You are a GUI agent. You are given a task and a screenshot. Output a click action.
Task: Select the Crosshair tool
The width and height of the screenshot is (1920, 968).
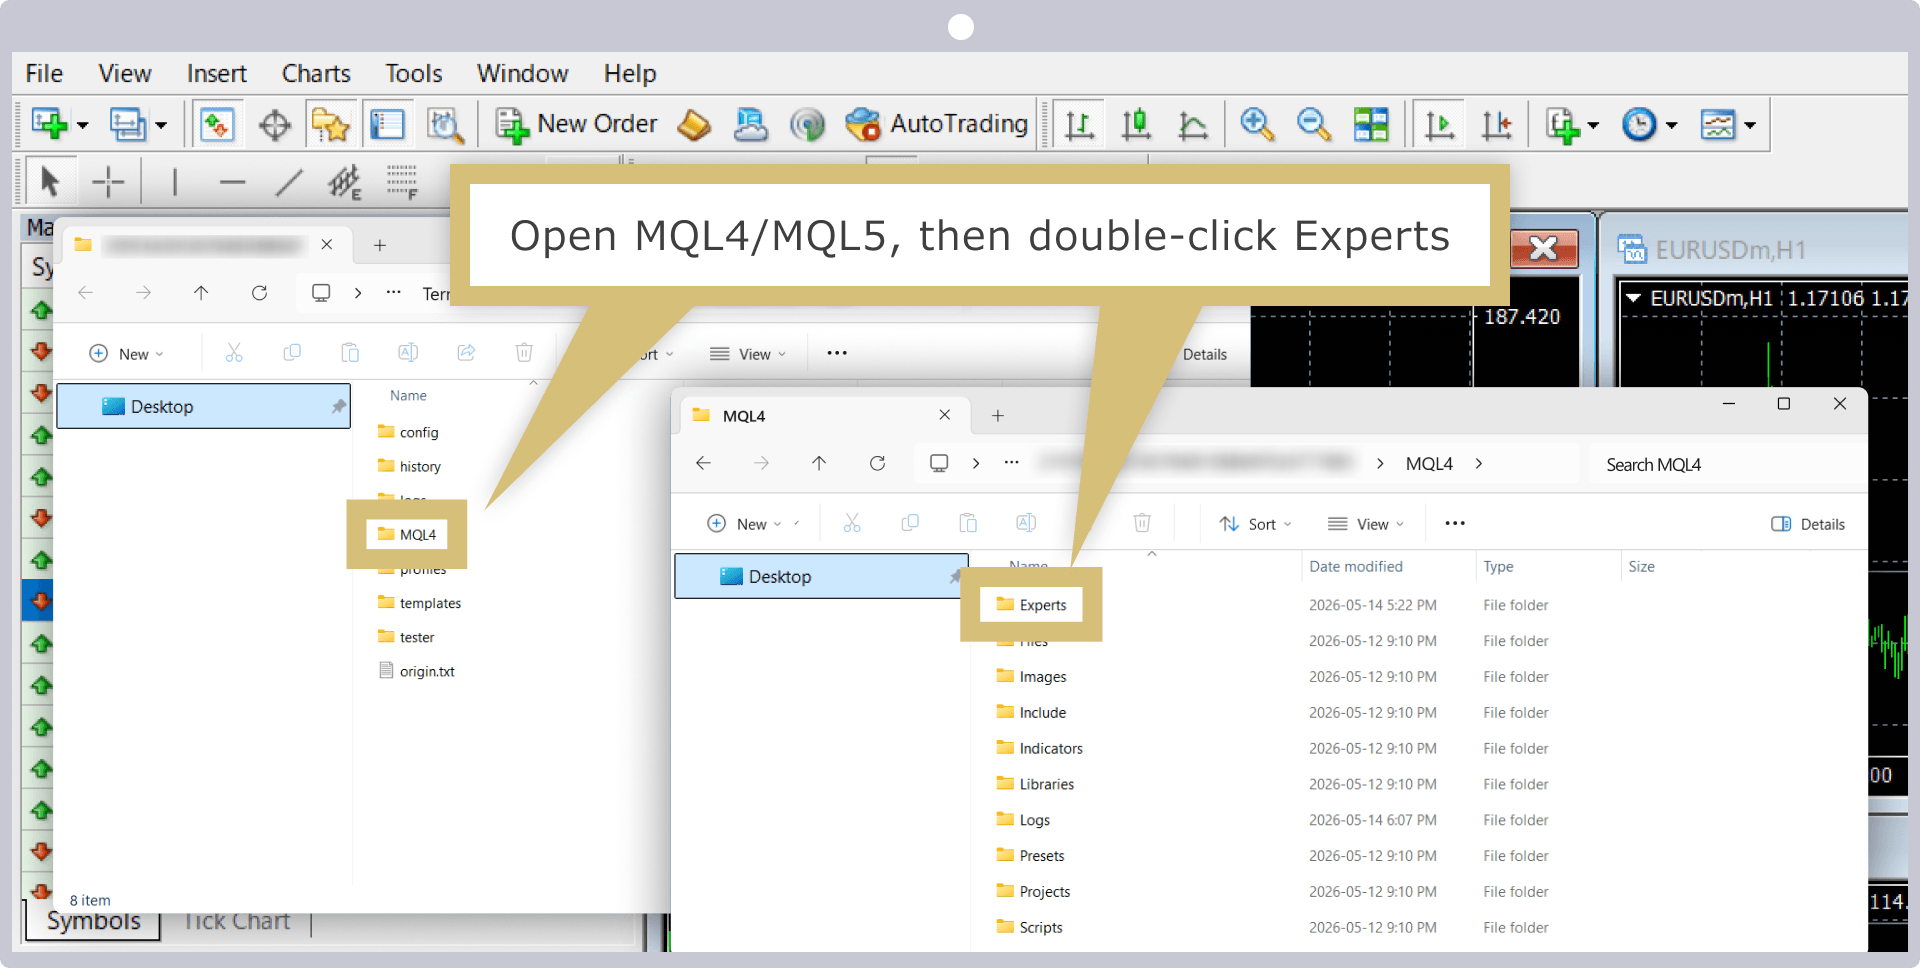tap(108, 181)
